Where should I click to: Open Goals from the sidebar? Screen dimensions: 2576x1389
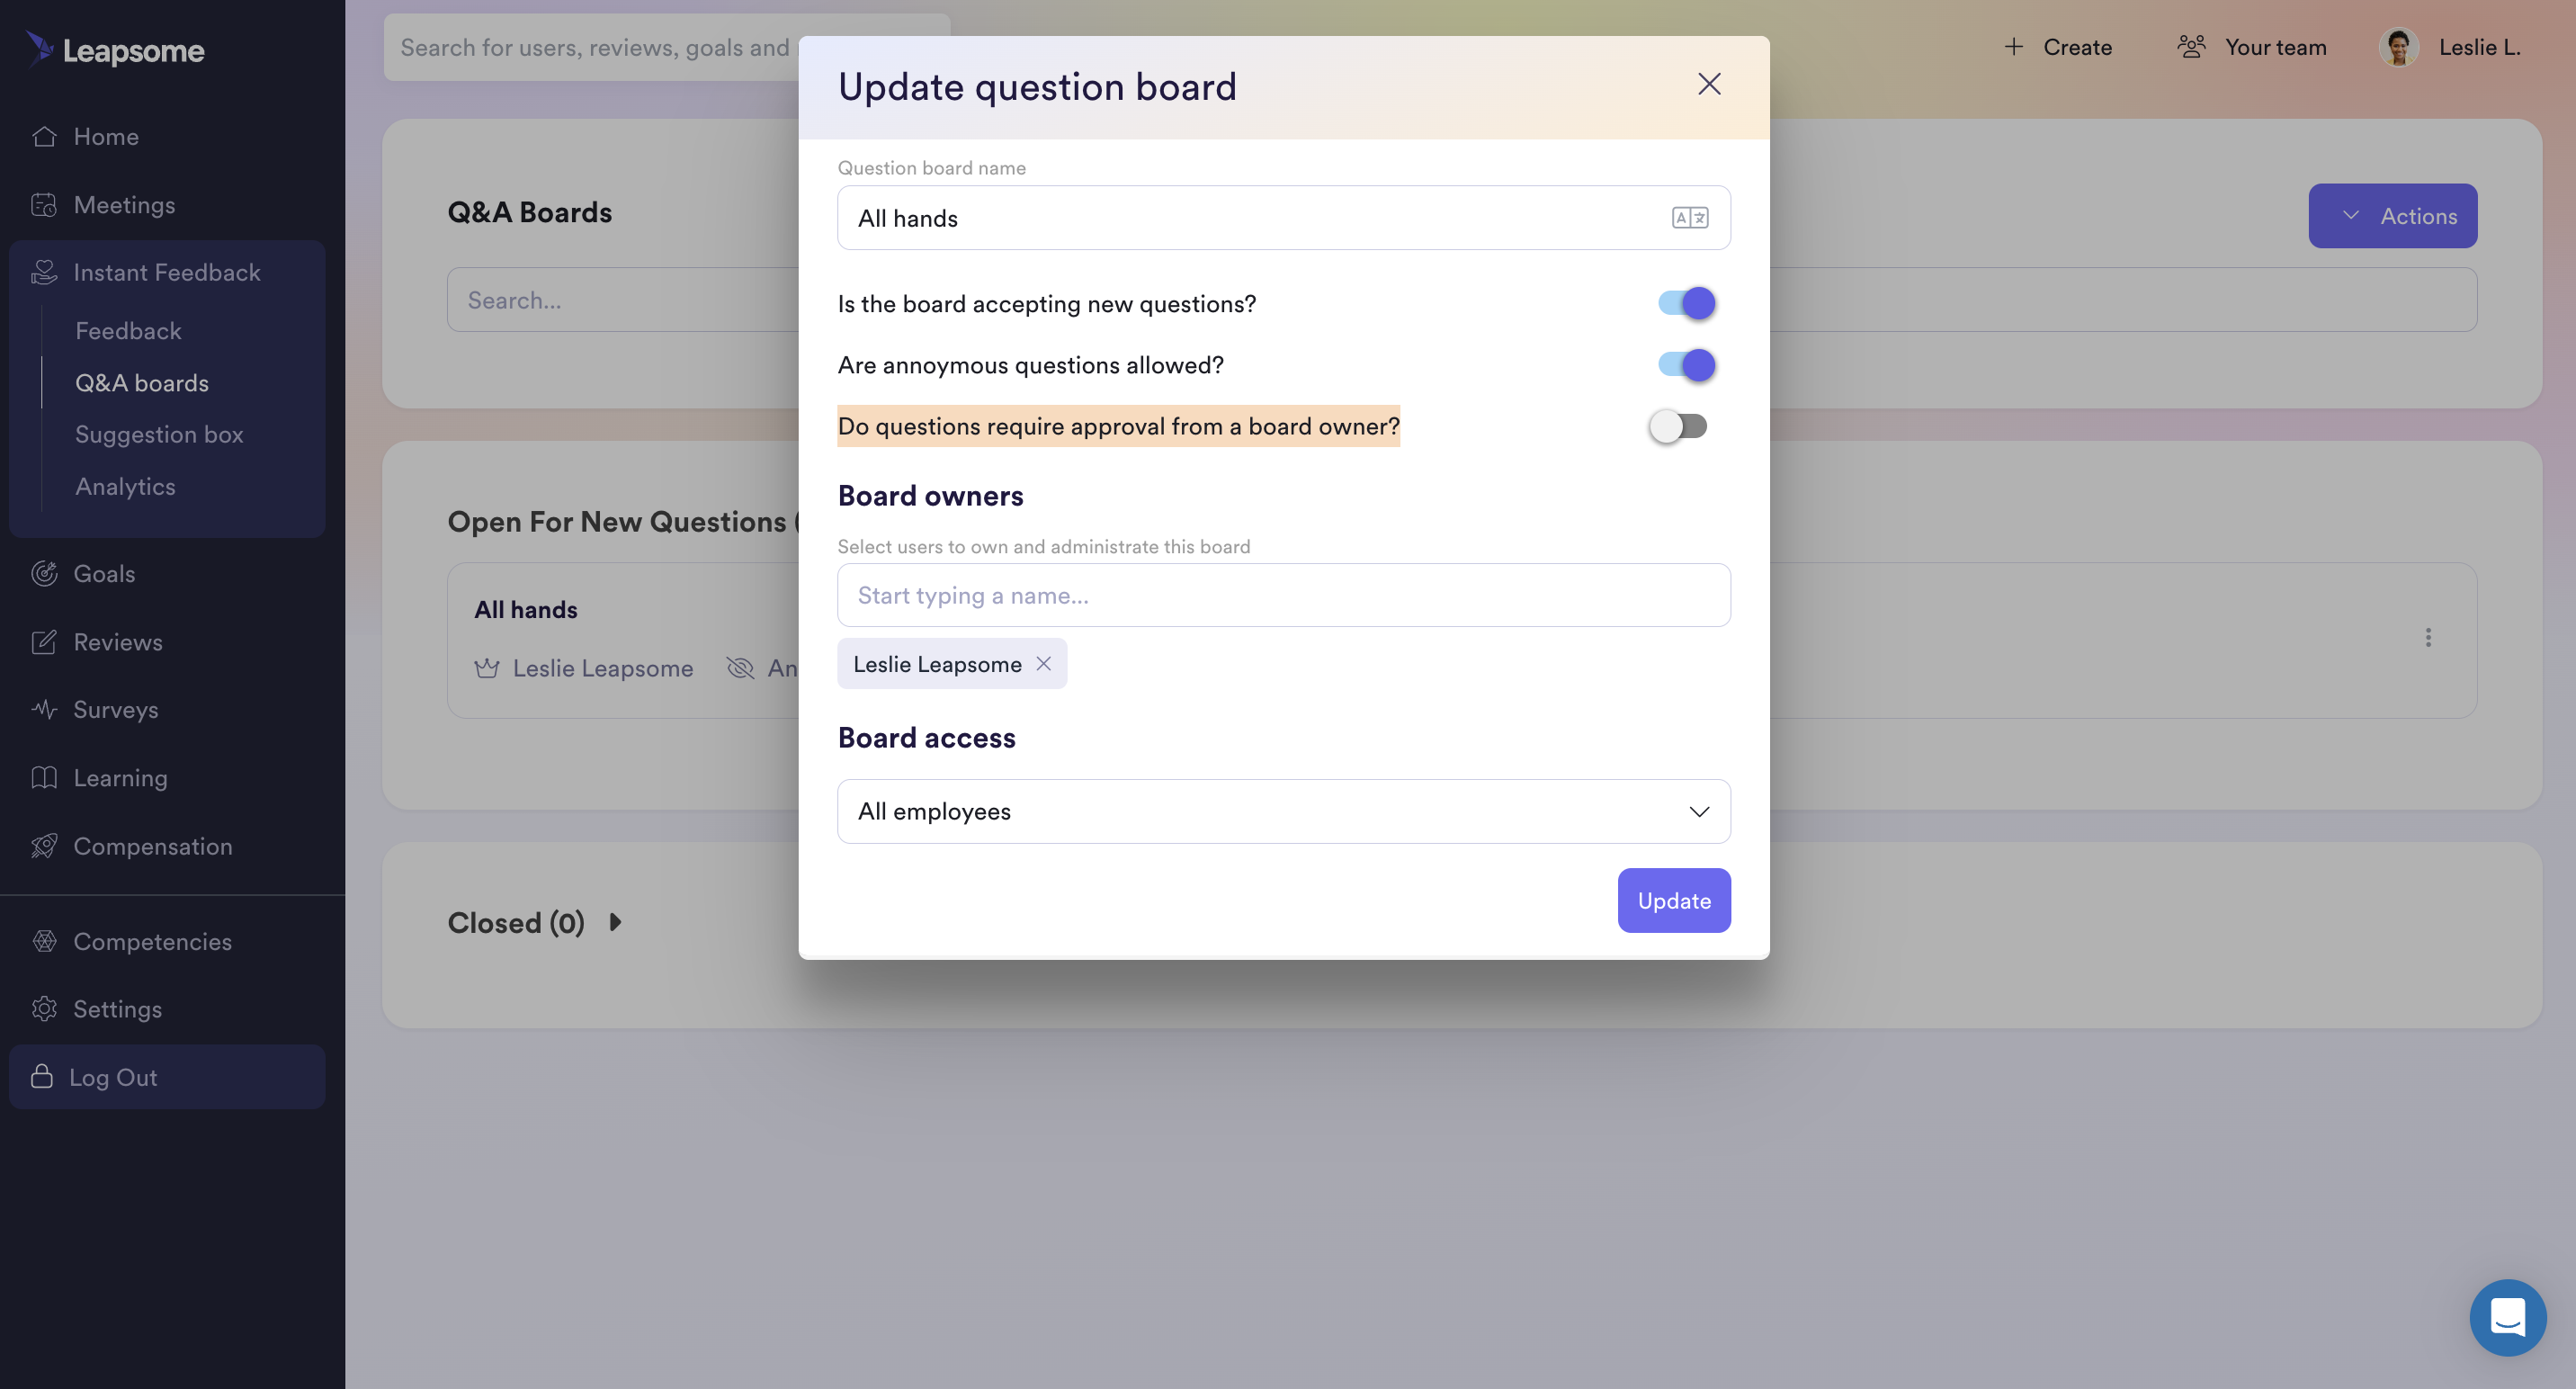pos(104,573)
